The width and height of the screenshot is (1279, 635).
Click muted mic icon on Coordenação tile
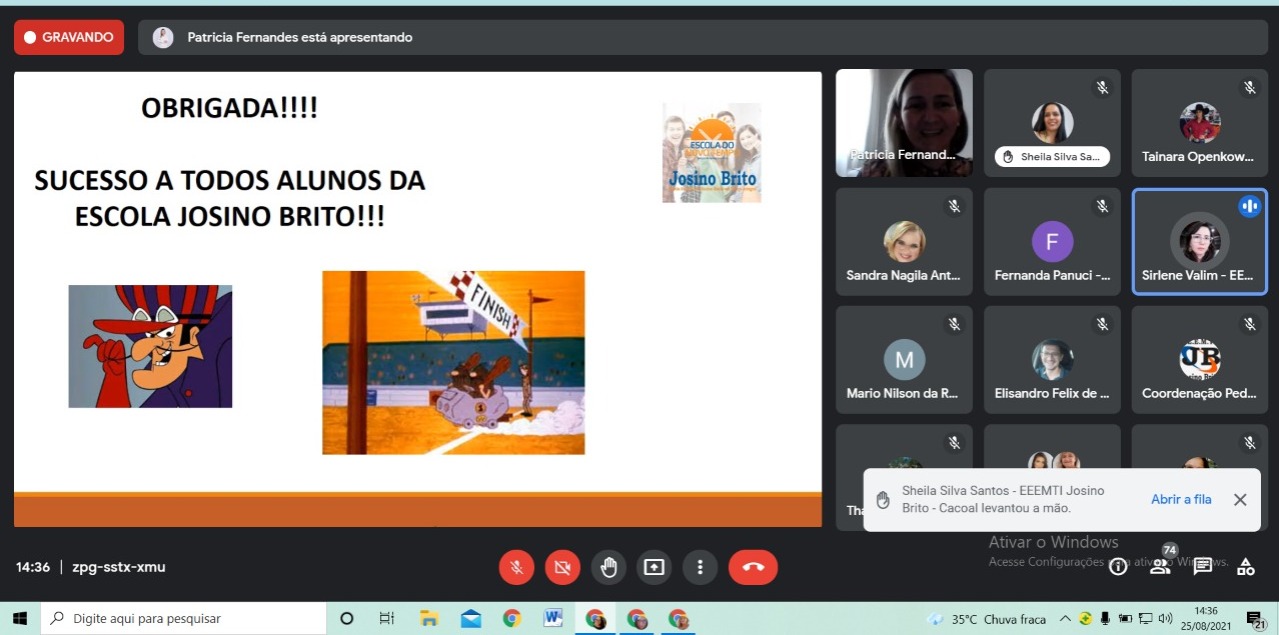[x=1249, y=324]
